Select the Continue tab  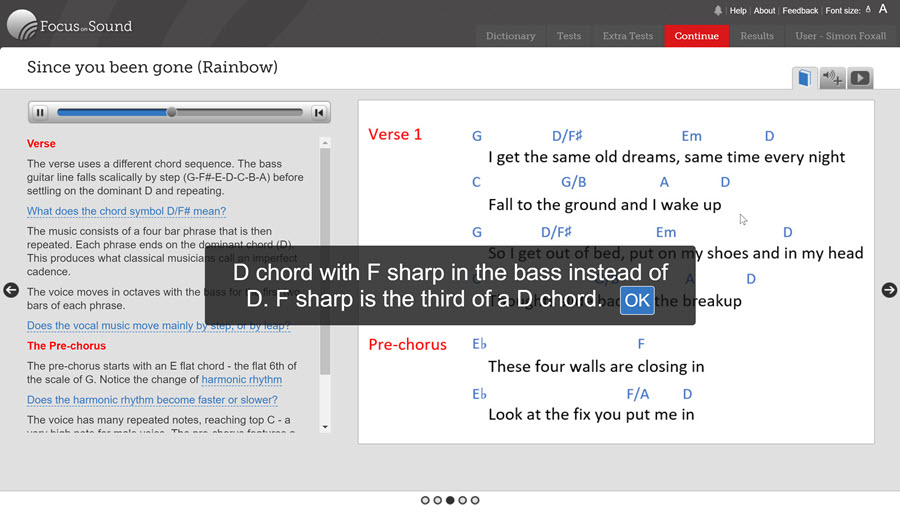[x=697, y=36]
